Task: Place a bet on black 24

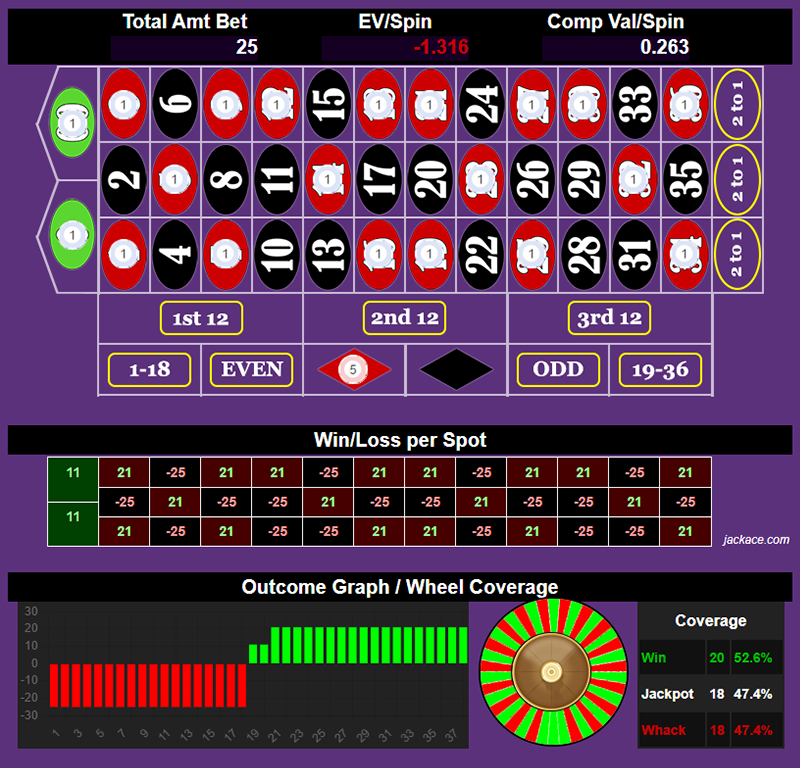Action: click(481, 104)
